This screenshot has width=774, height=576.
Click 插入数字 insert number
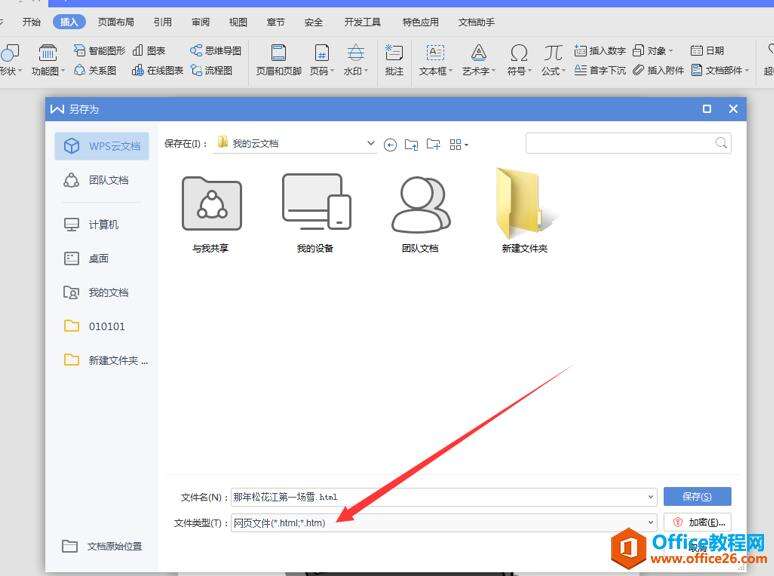pos(600,50)
